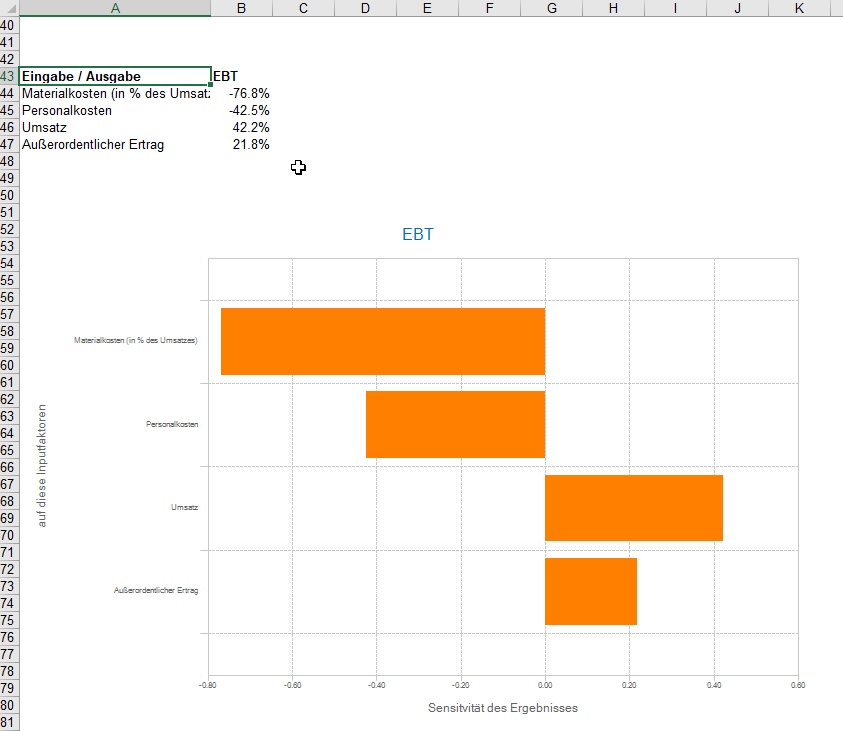Click the column E header
Screen dimensions: 843x731
[x=427, y=8]
